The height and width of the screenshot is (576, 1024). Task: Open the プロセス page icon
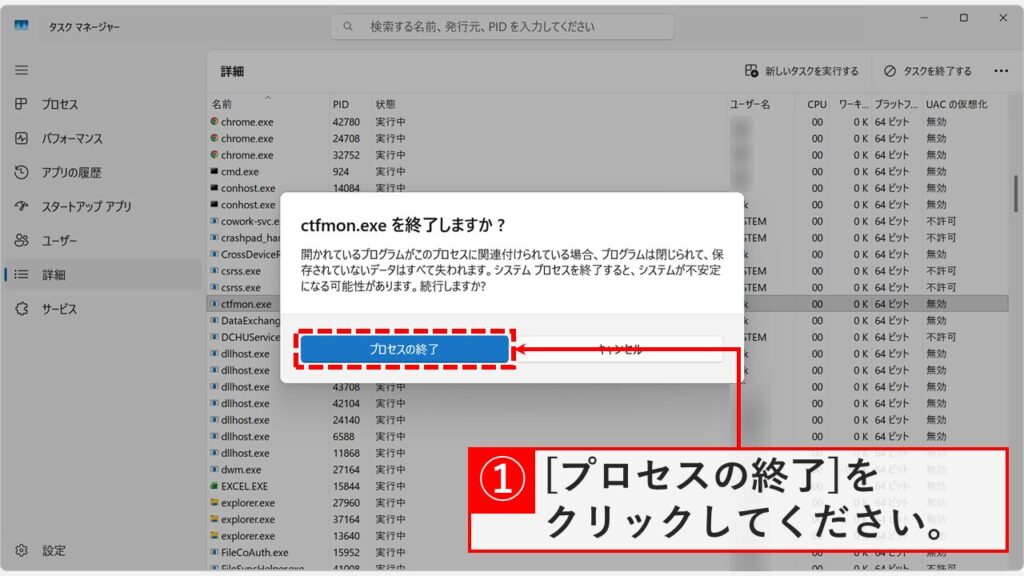coord(22,104)
